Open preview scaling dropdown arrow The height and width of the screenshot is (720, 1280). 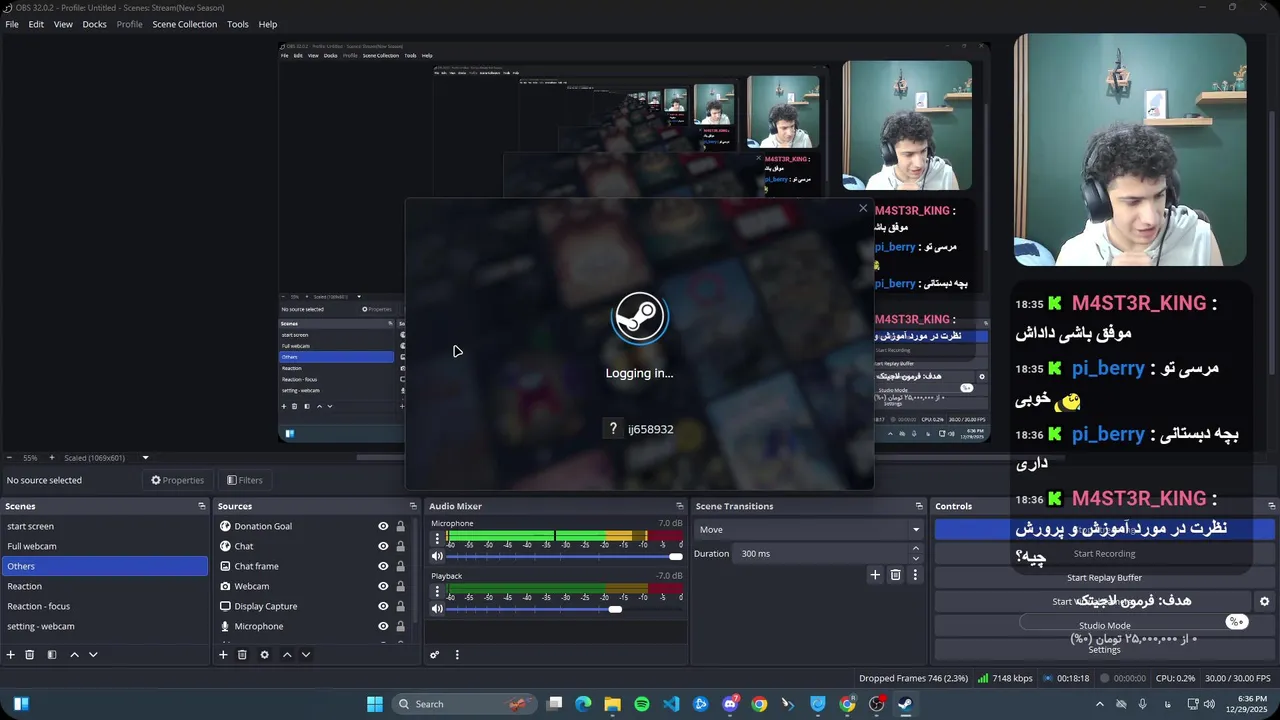(145, 458)
